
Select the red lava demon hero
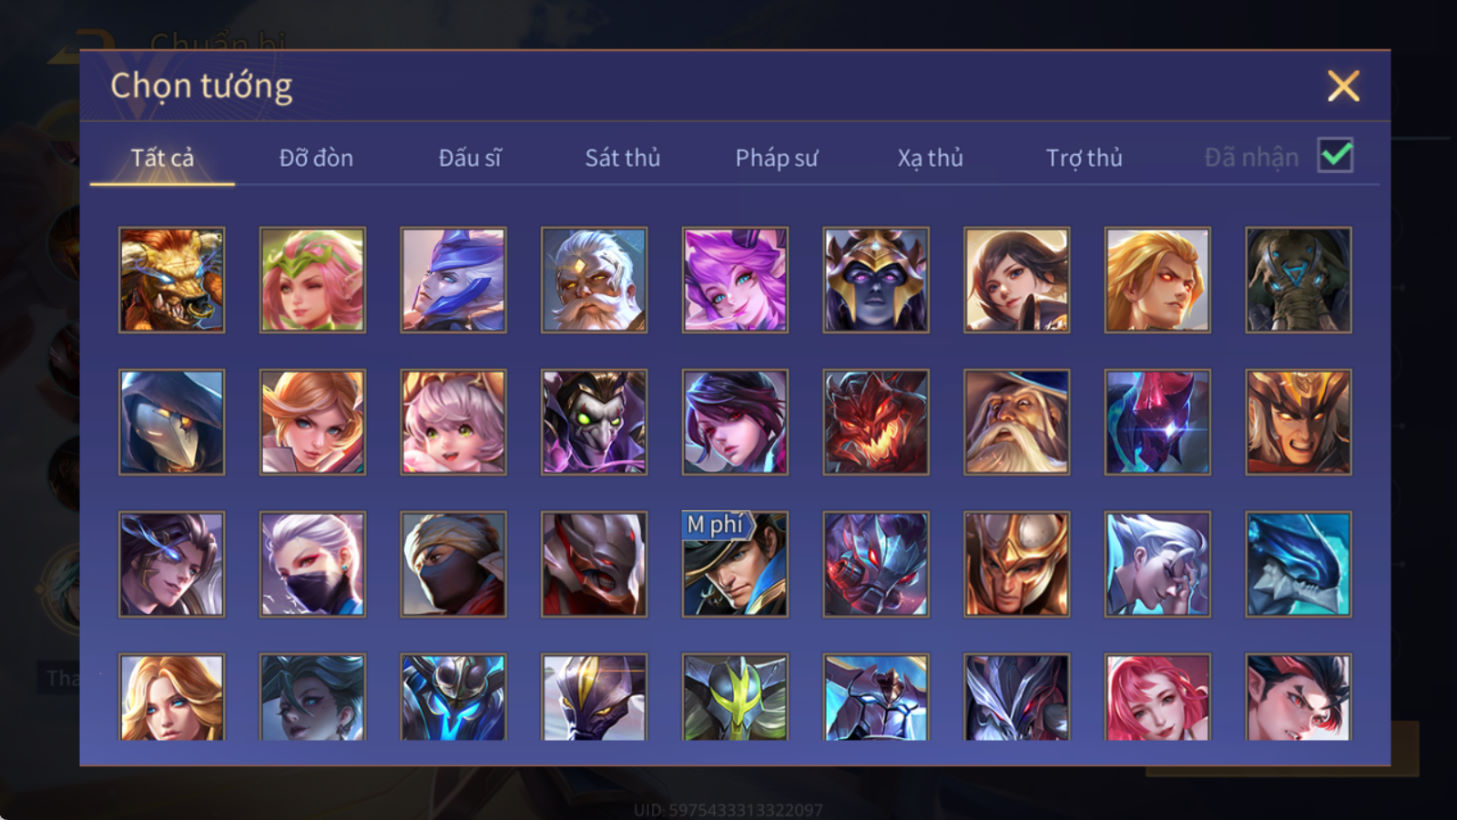coord(876,422)
